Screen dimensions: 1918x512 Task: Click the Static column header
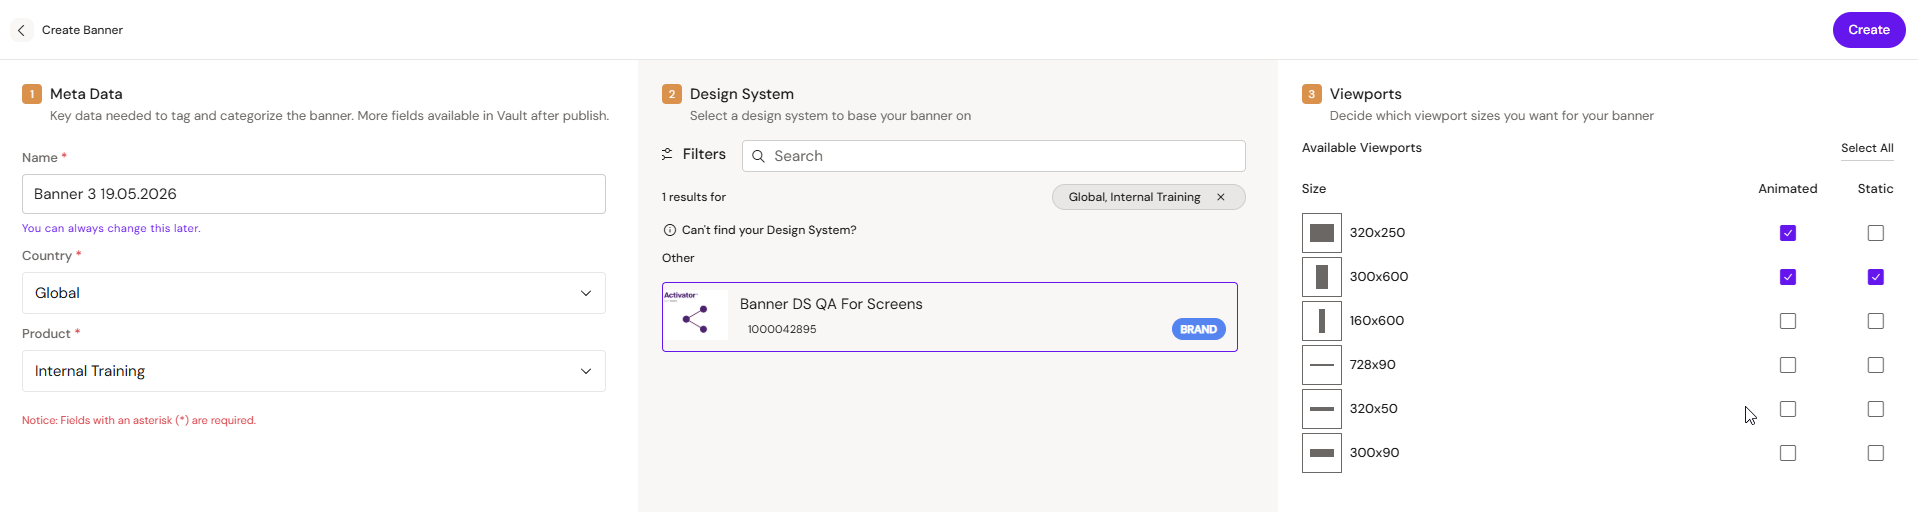coord(1876,189)
